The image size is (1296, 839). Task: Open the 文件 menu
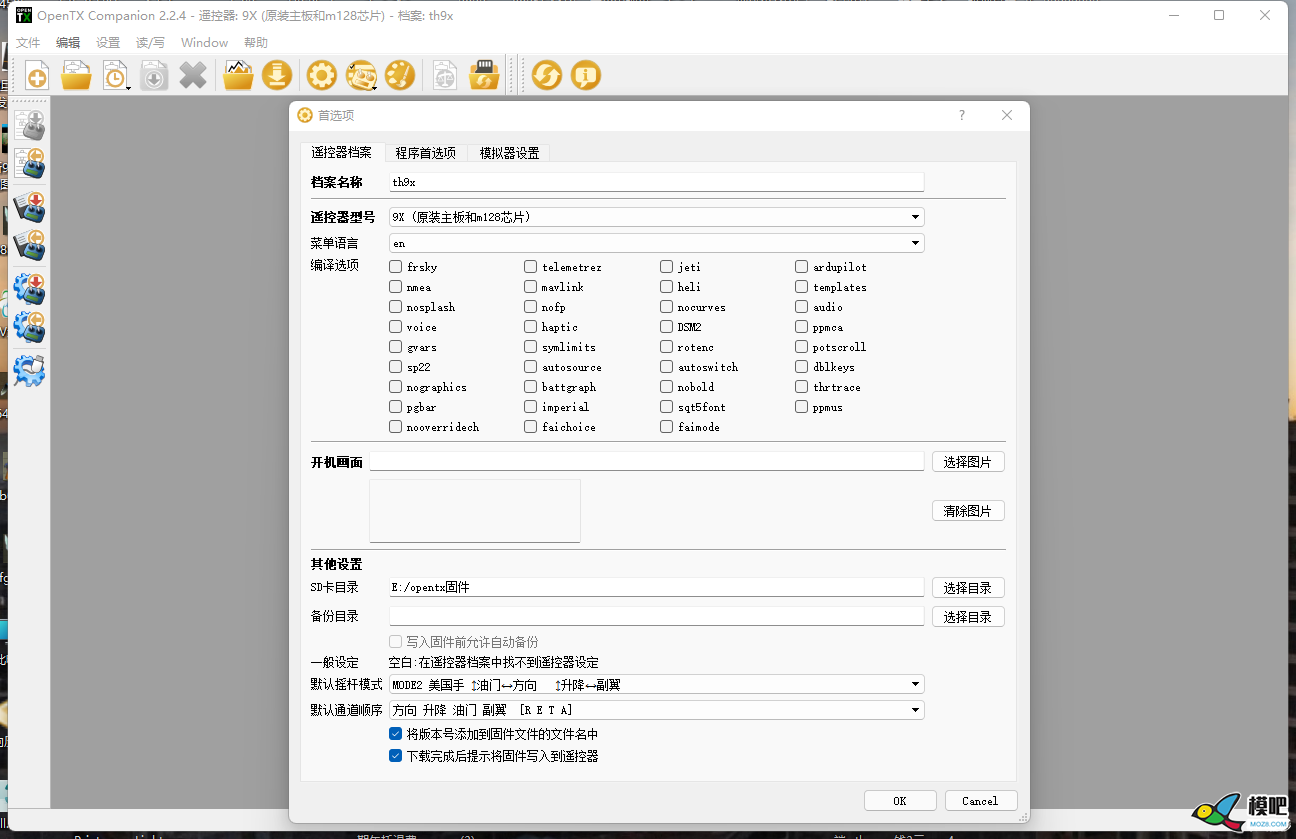28,42
